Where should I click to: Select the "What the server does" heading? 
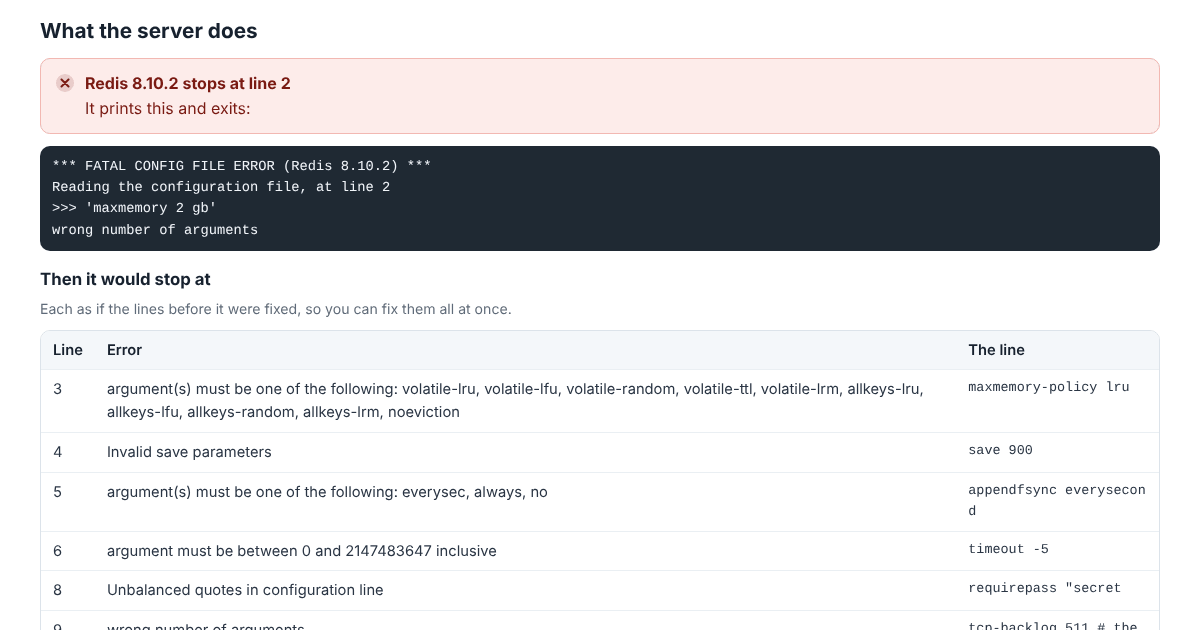click(x=149, y=31)
